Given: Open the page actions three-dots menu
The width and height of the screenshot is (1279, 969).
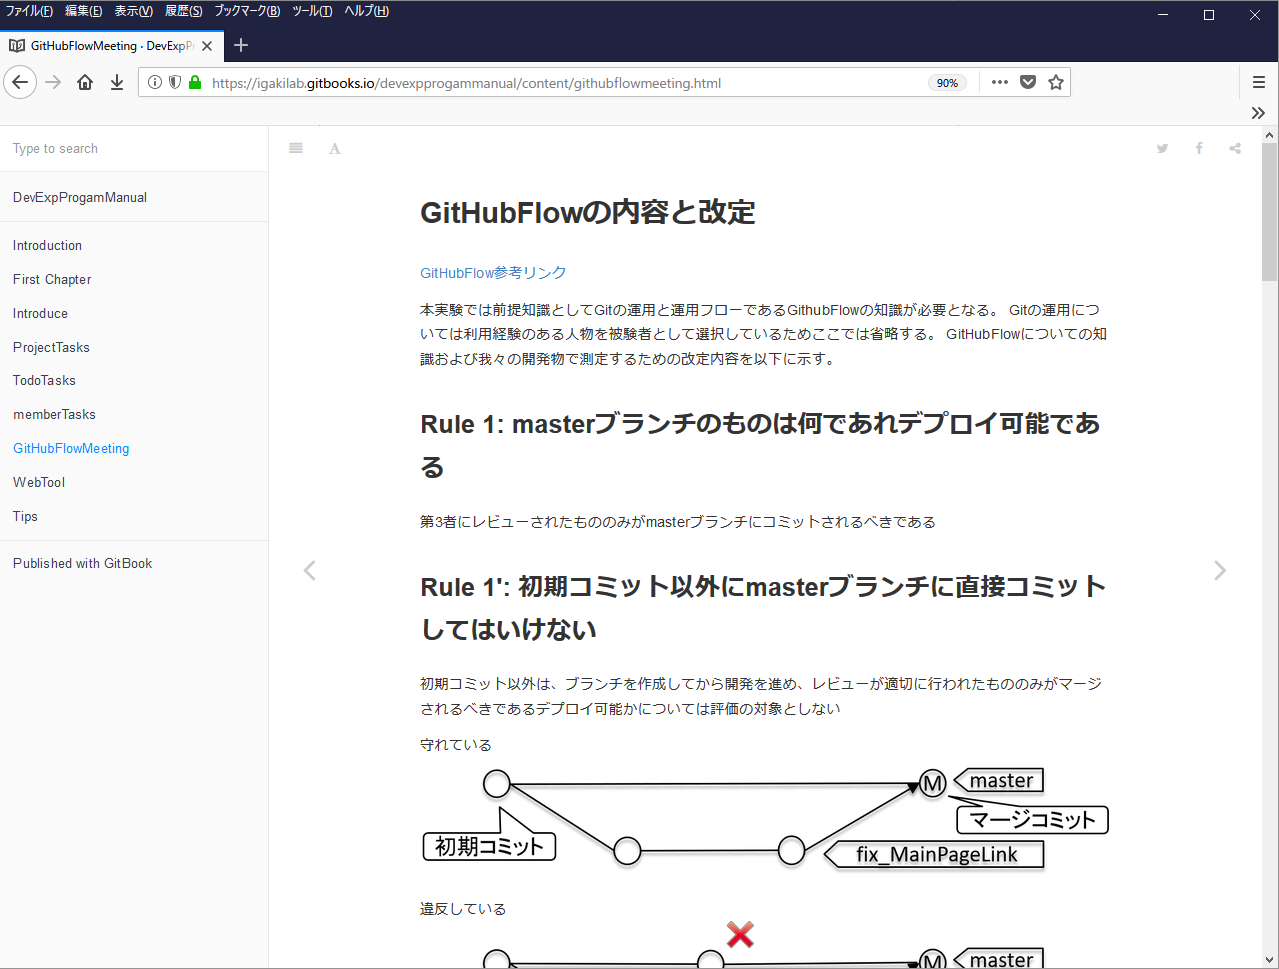Looking at the screenshot, I should [x=1000, y=82].
